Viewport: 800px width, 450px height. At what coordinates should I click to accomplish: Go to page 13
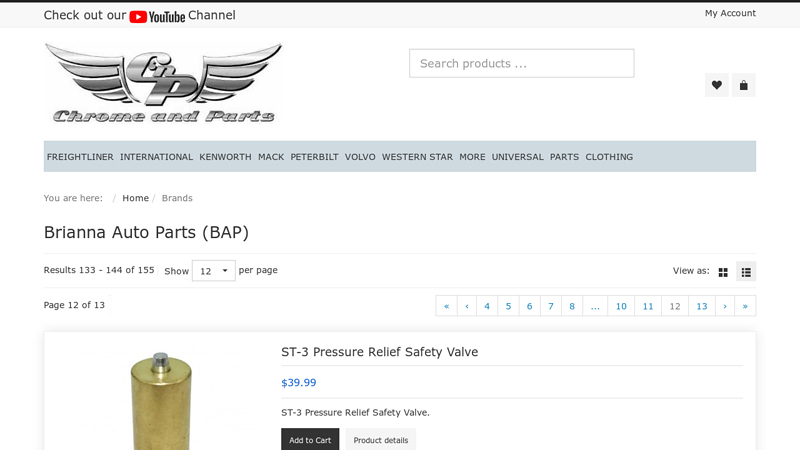[702, 306]
